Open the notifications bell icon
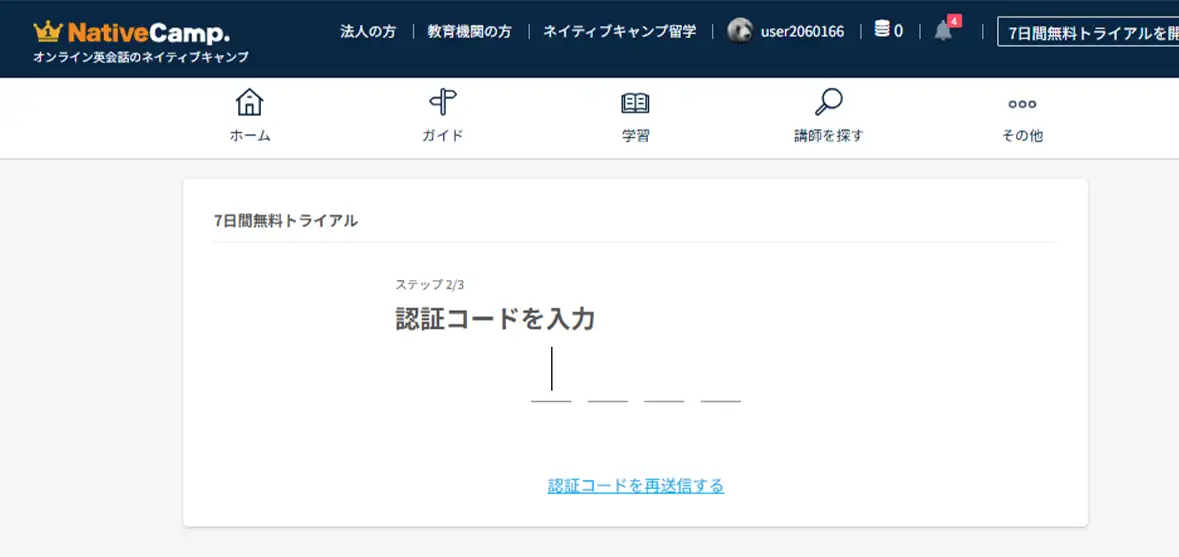Image resolution: width=1179 pixels, height=557 pixels. click(942, 31)
